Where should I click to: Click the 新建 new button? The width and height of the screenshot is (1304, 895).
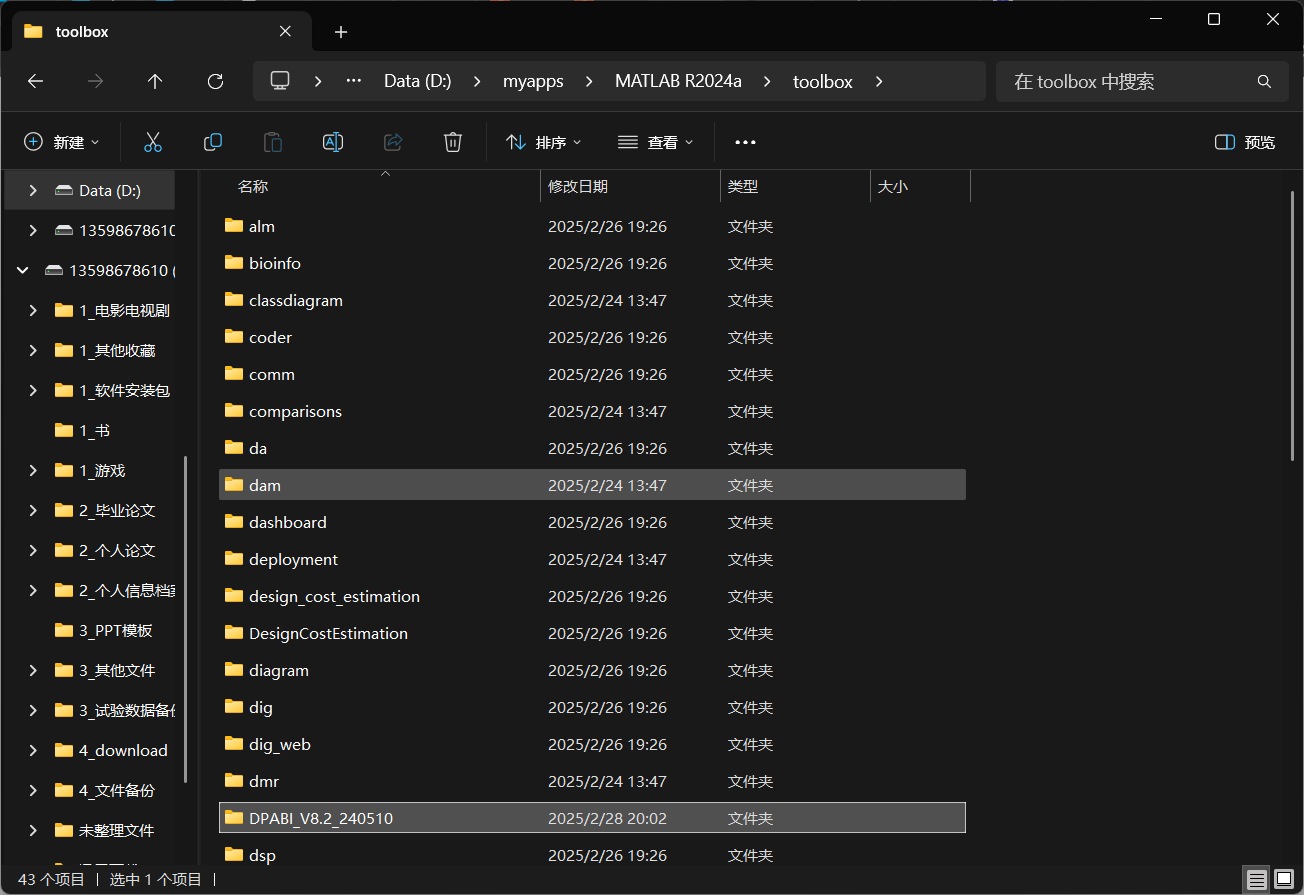(x=62, y=142)
